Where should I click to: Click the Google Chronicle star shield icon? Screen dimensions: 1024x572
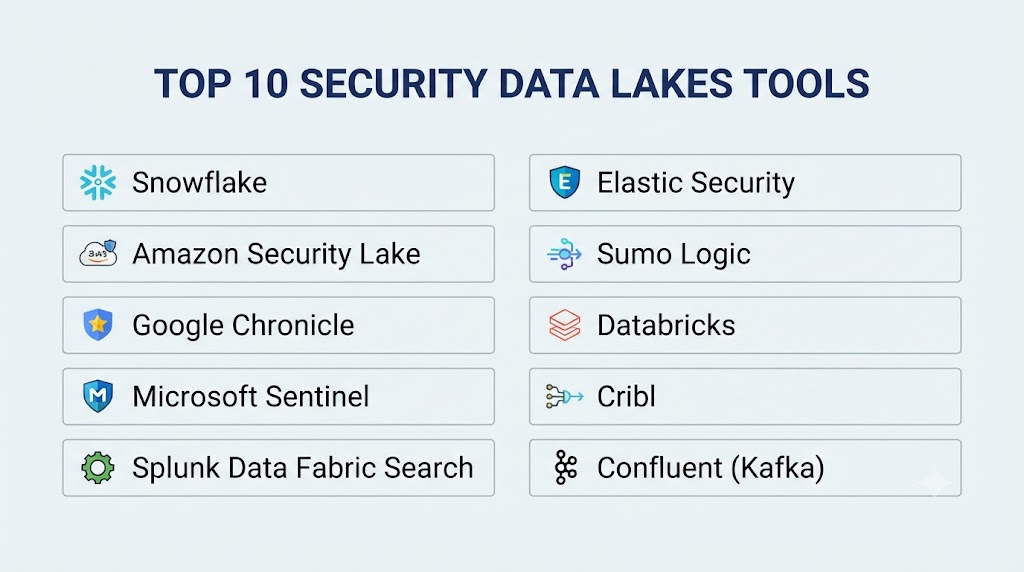(x=98, y=325)
